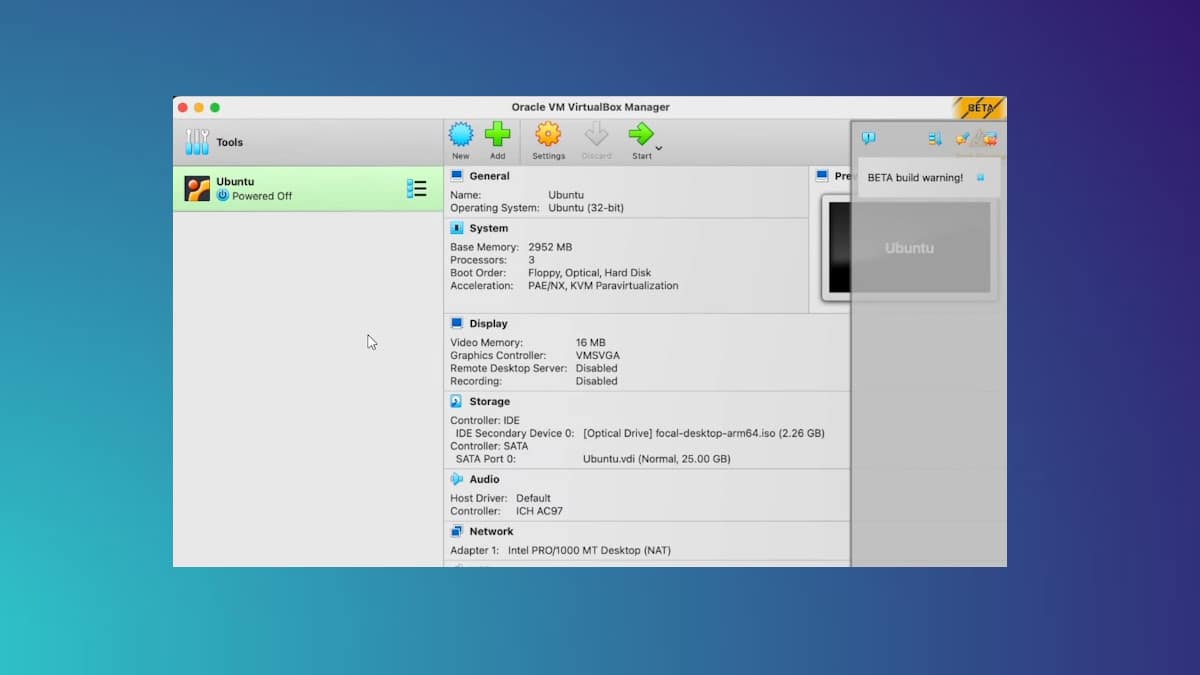Image resolution: width=1200 pixels, height=675 pixels.
Task: Click Remote Desktop Server Disabled value
Action: 596,369
